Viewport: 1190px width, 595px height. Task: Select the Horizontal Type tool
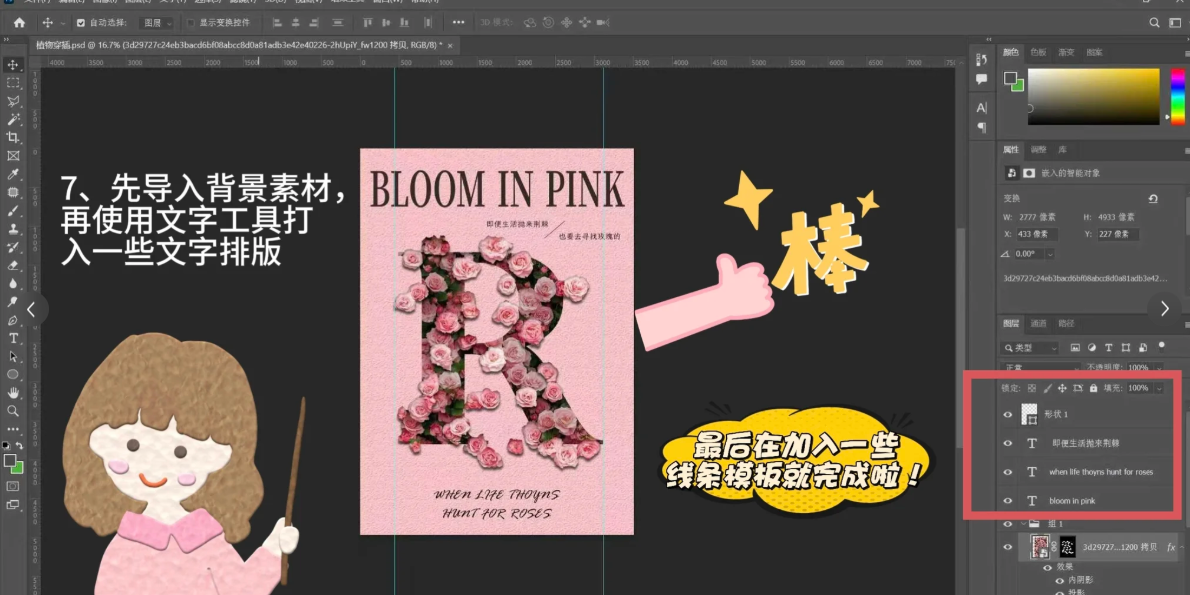(x=13, y=338)
